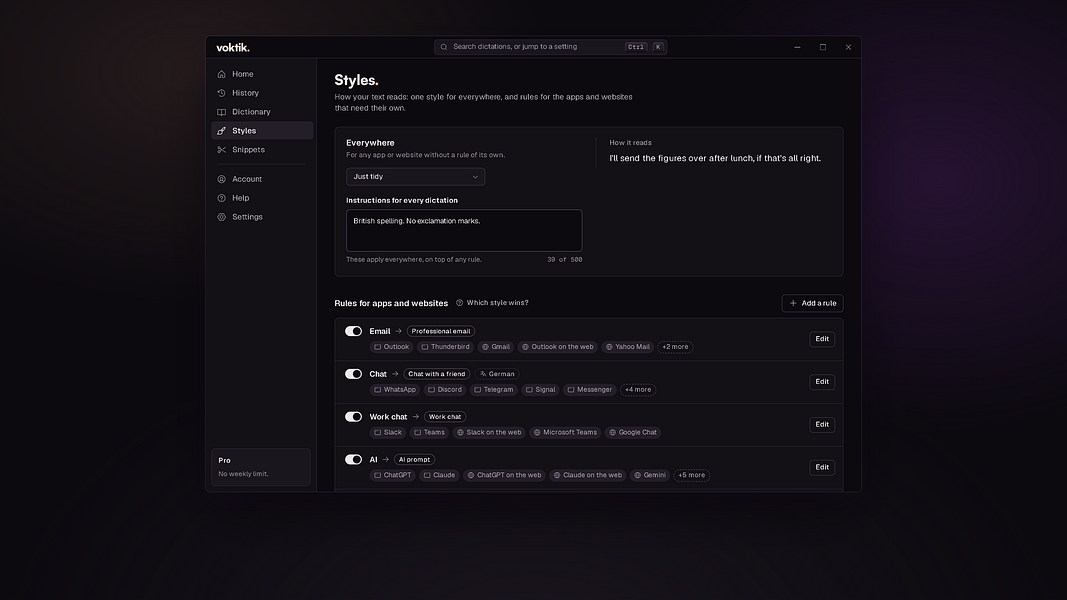The height and width of the screenshot is (600, 1067).
Task: Click the Gemini website chip
Action: pos(650,476)
